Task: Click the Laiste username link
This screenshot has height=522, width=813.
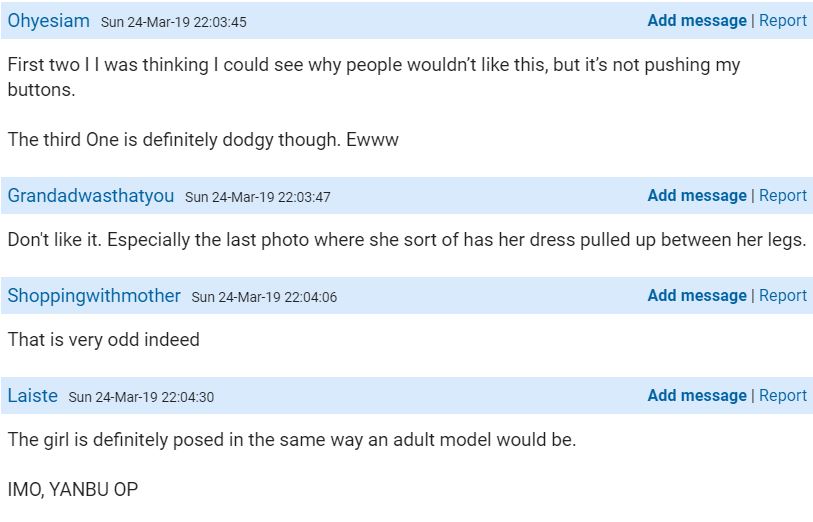Action: tap(32, 396)
